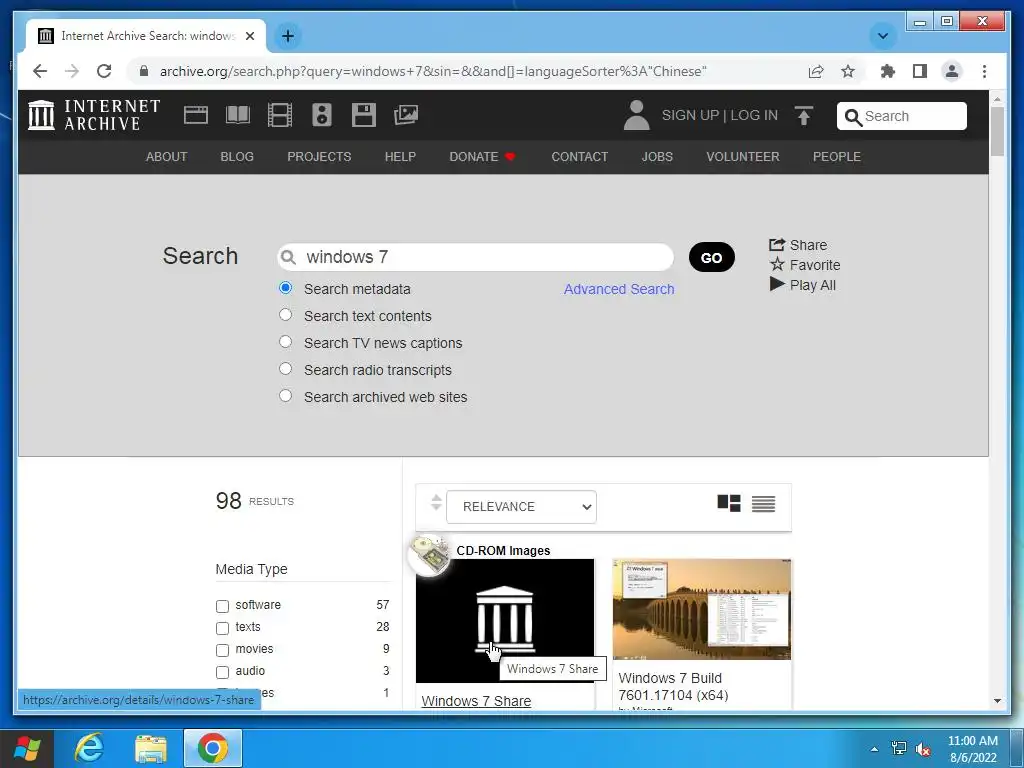This screenshot has width=1024, height=768.
Task: Open the Advanced Search link
Action: 619,289
